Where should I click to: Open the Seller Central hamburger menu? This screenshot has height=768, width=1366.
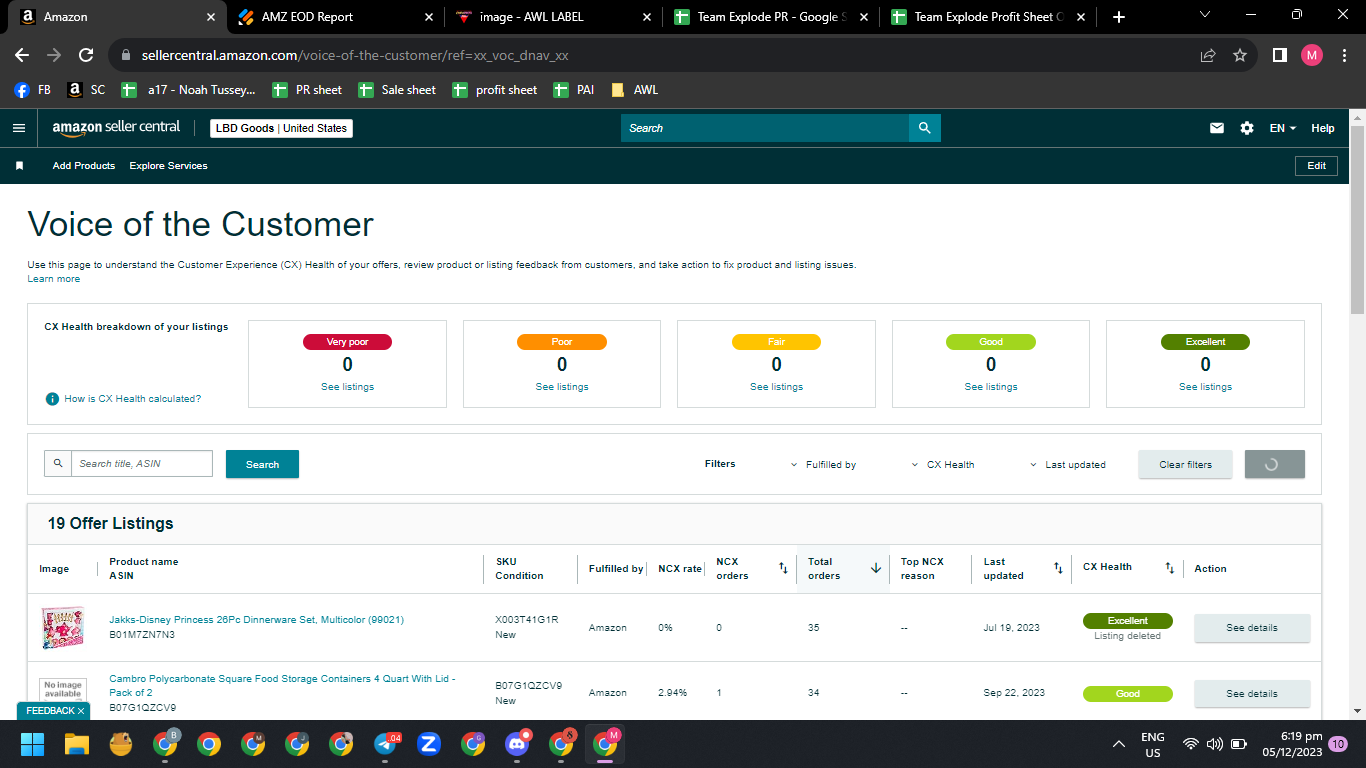click(18, 128)
